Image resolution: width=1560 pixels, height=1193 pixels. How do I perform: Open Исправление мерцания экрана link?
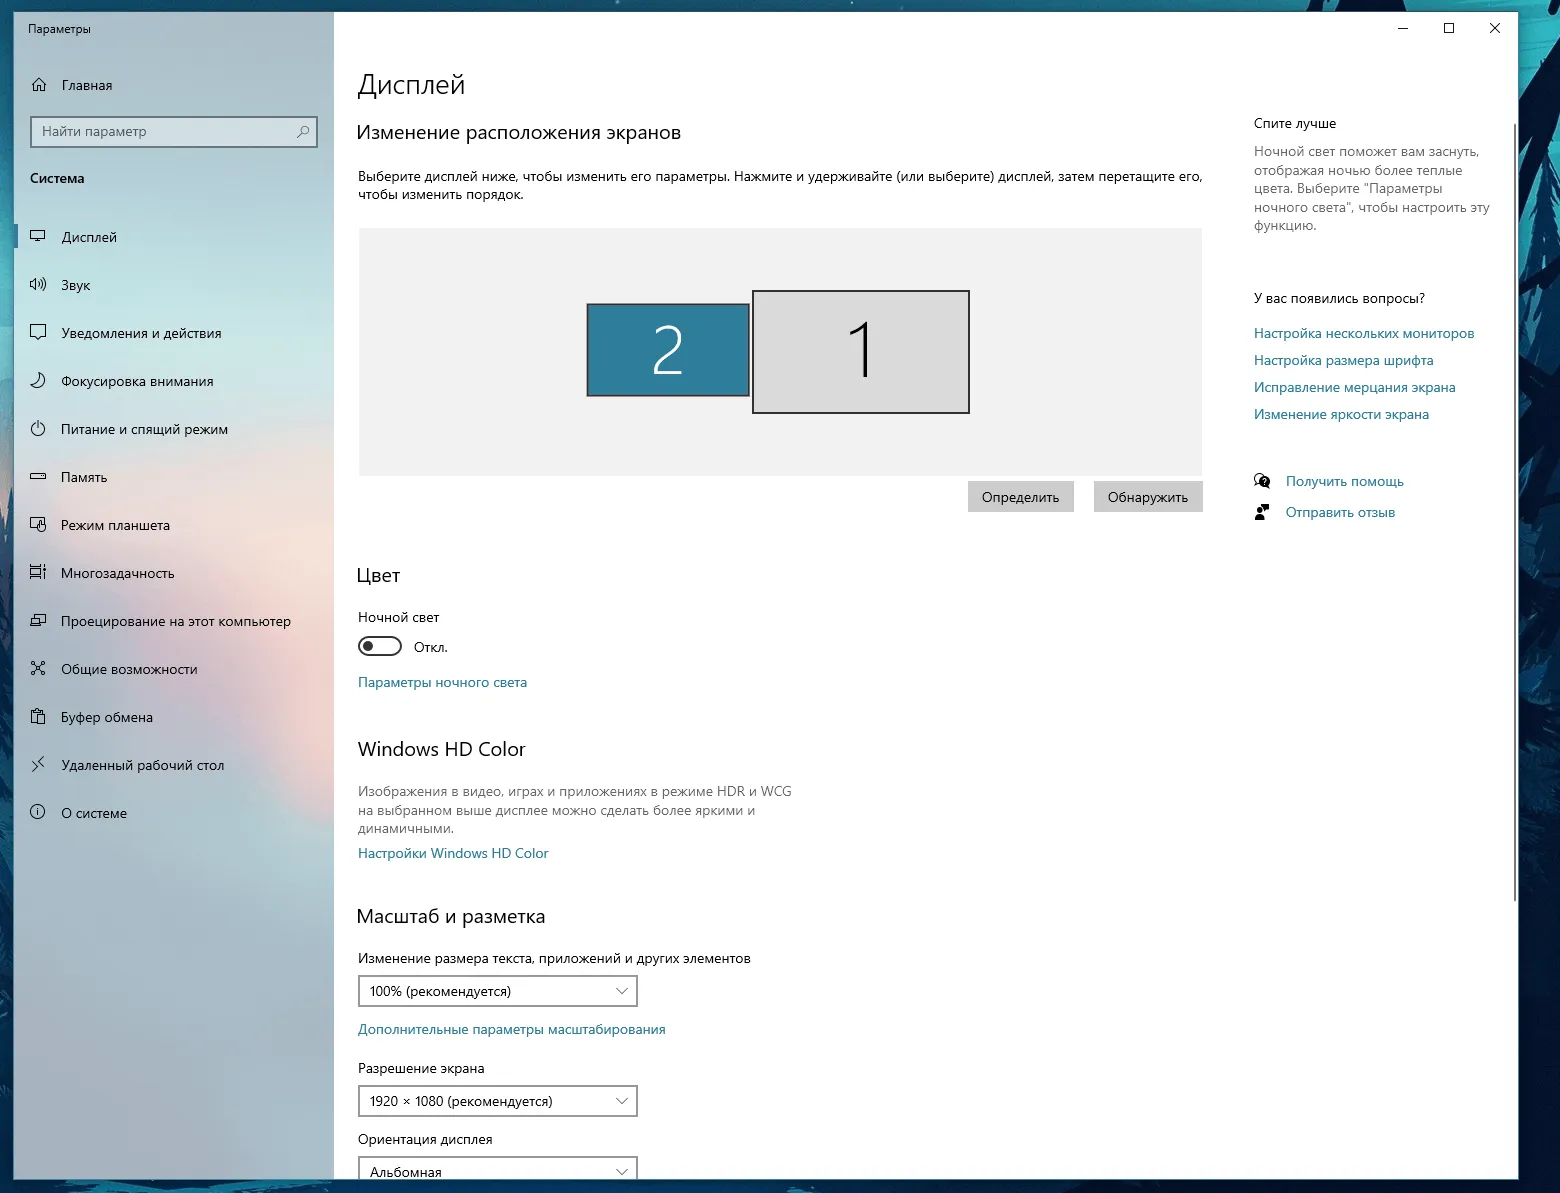pyautogui.click(x=1354, y=387)
